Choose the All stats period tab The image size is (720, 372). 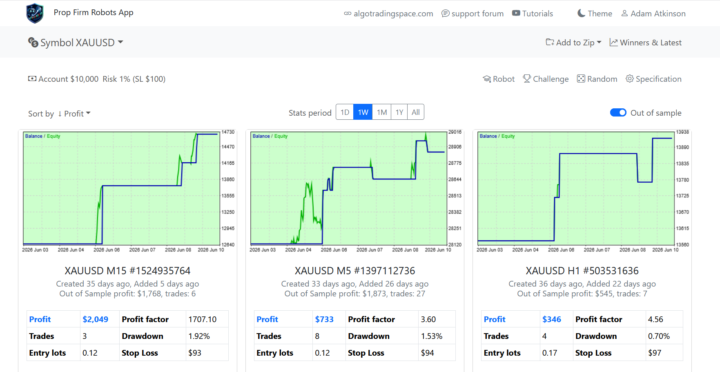coord(416,112)
